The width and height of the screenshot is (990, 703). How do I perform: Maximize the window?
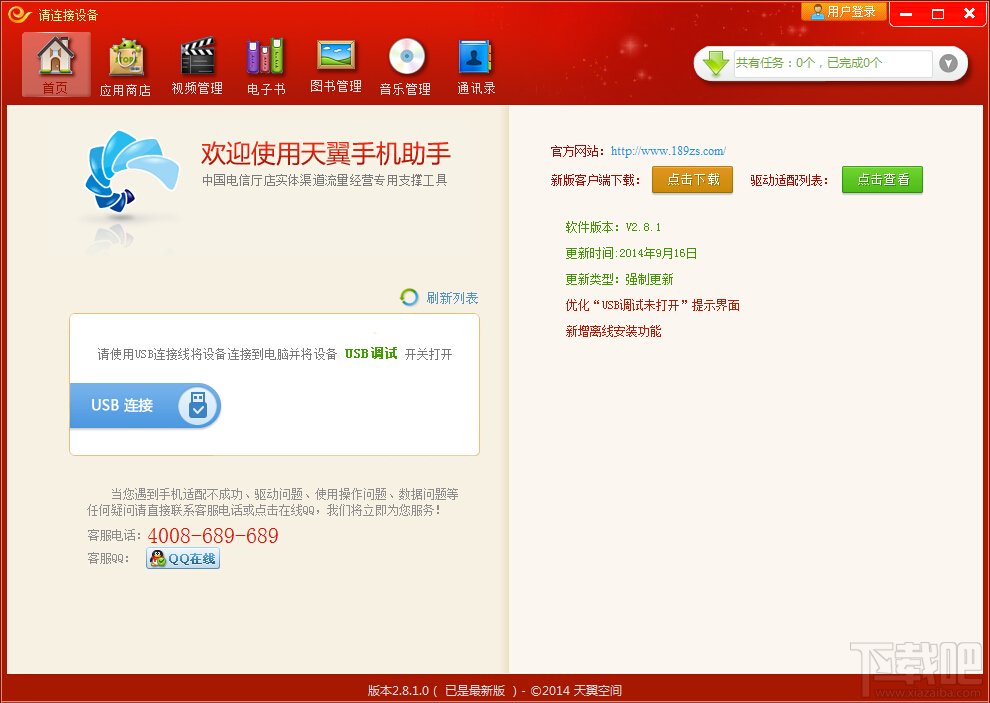pos(938,14)
